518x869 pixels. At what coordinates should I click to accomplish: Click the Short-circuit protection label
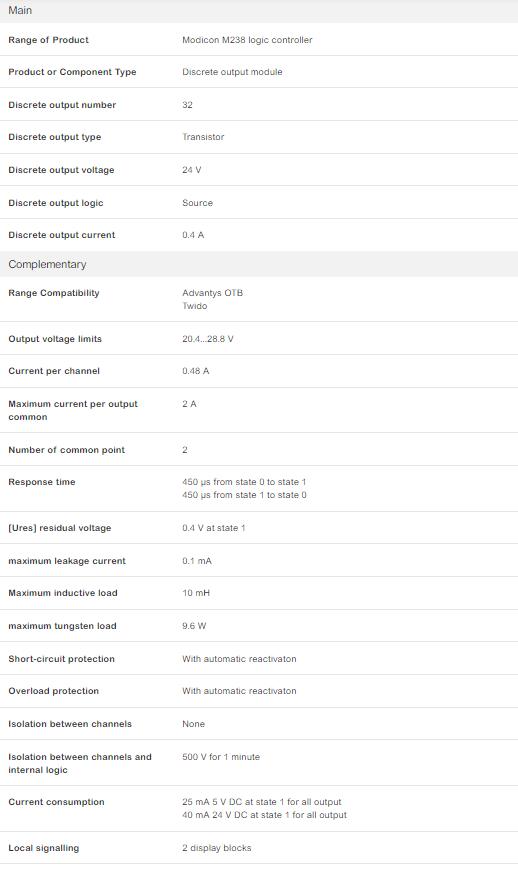pyautogui.click(x=61, y=659)
